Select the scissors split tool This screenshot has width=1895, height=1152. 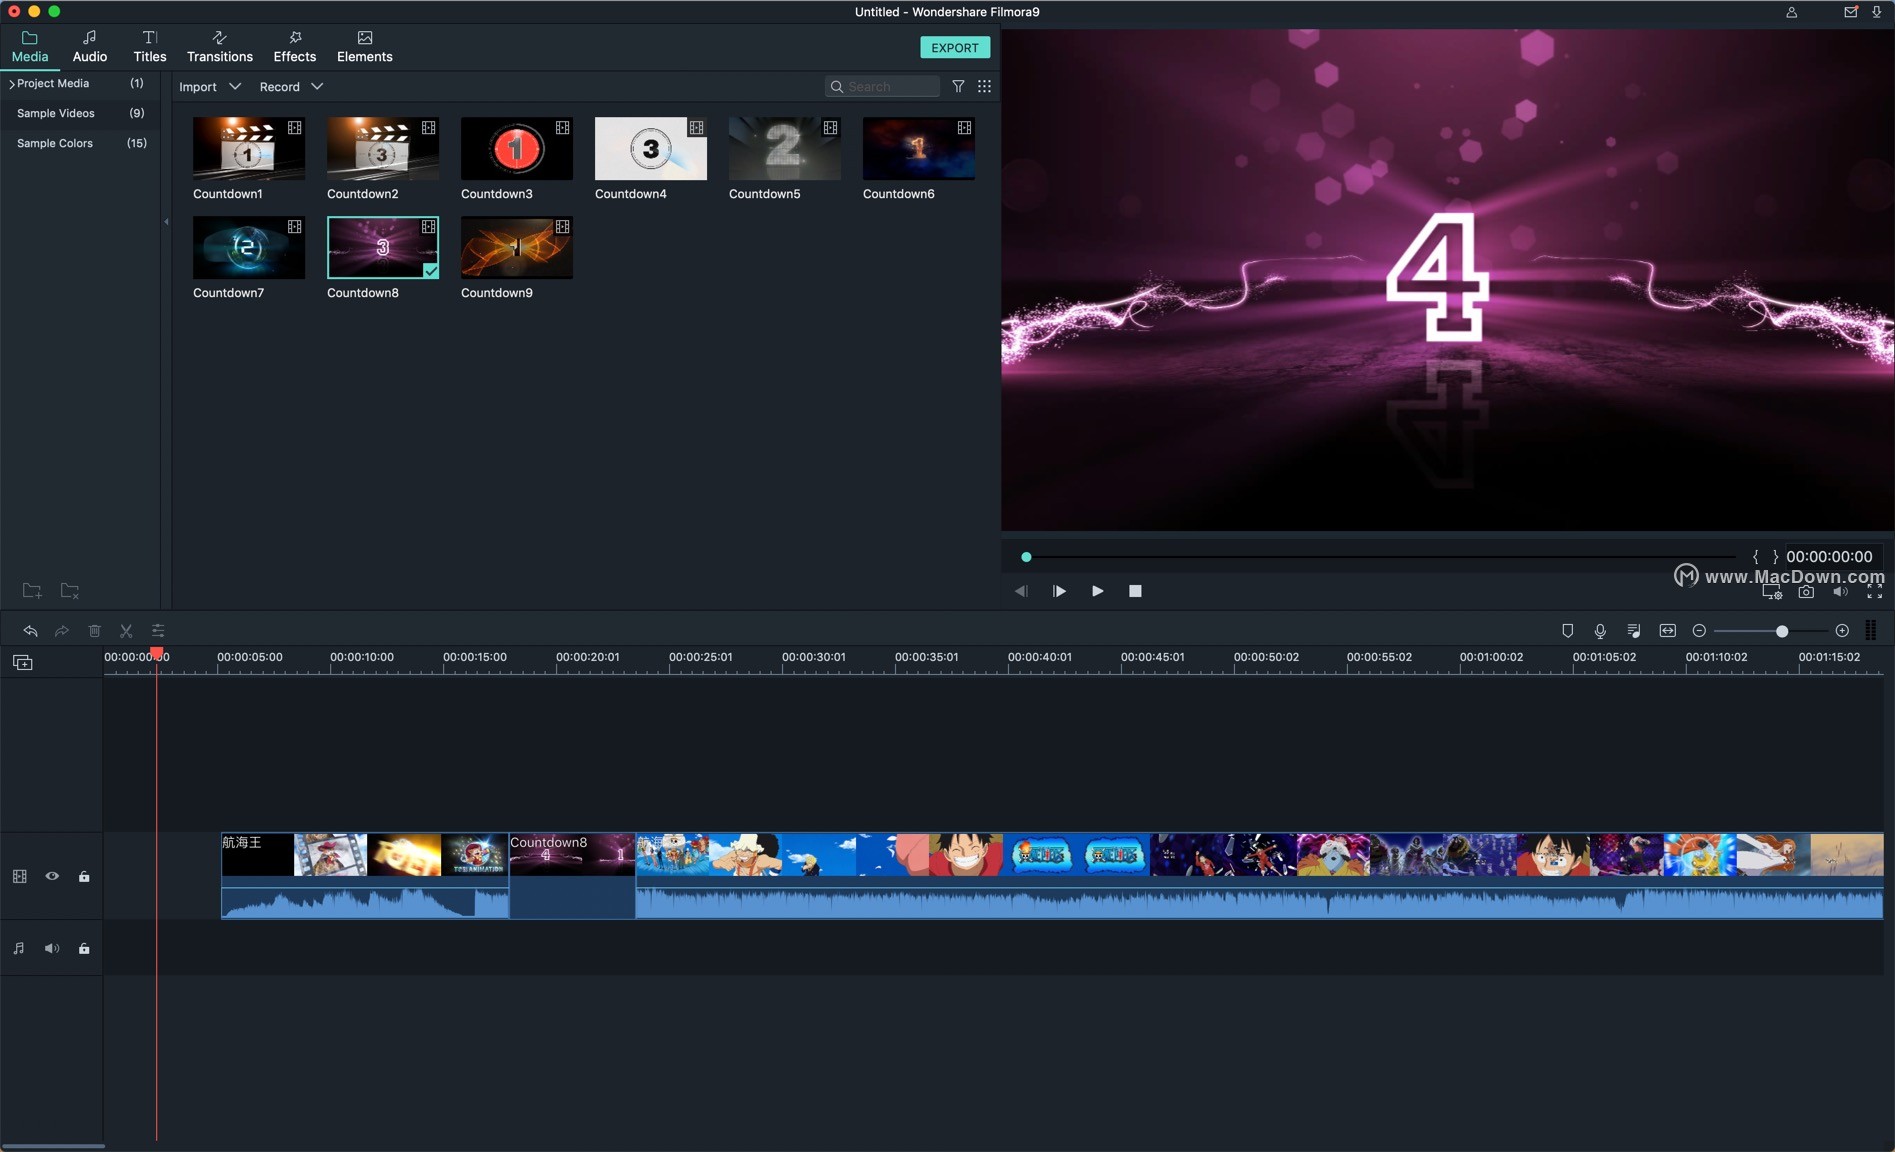pos(126,631)
